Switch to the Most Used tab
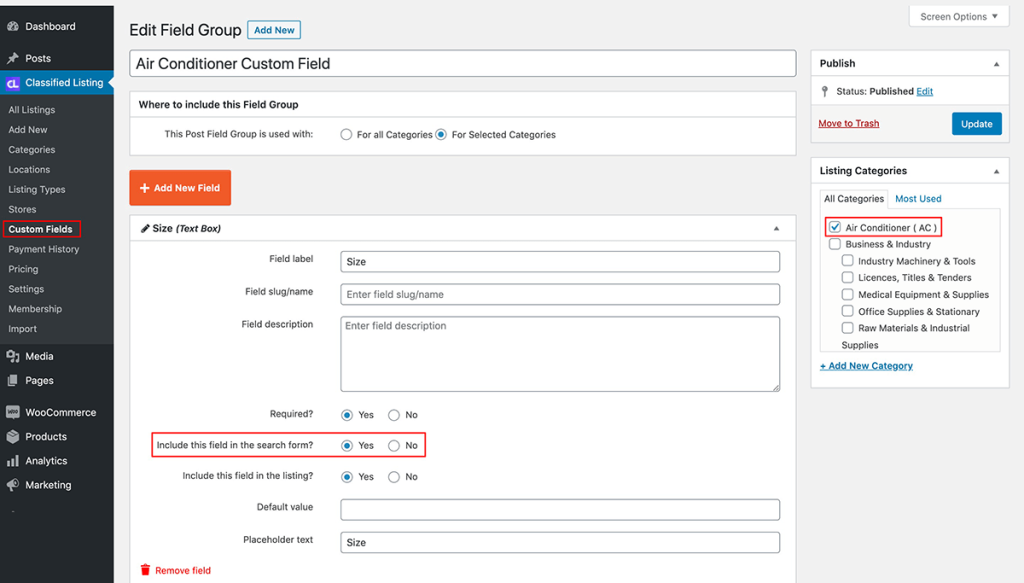This screenshot has width=1024, height=583. coord(918,198)
